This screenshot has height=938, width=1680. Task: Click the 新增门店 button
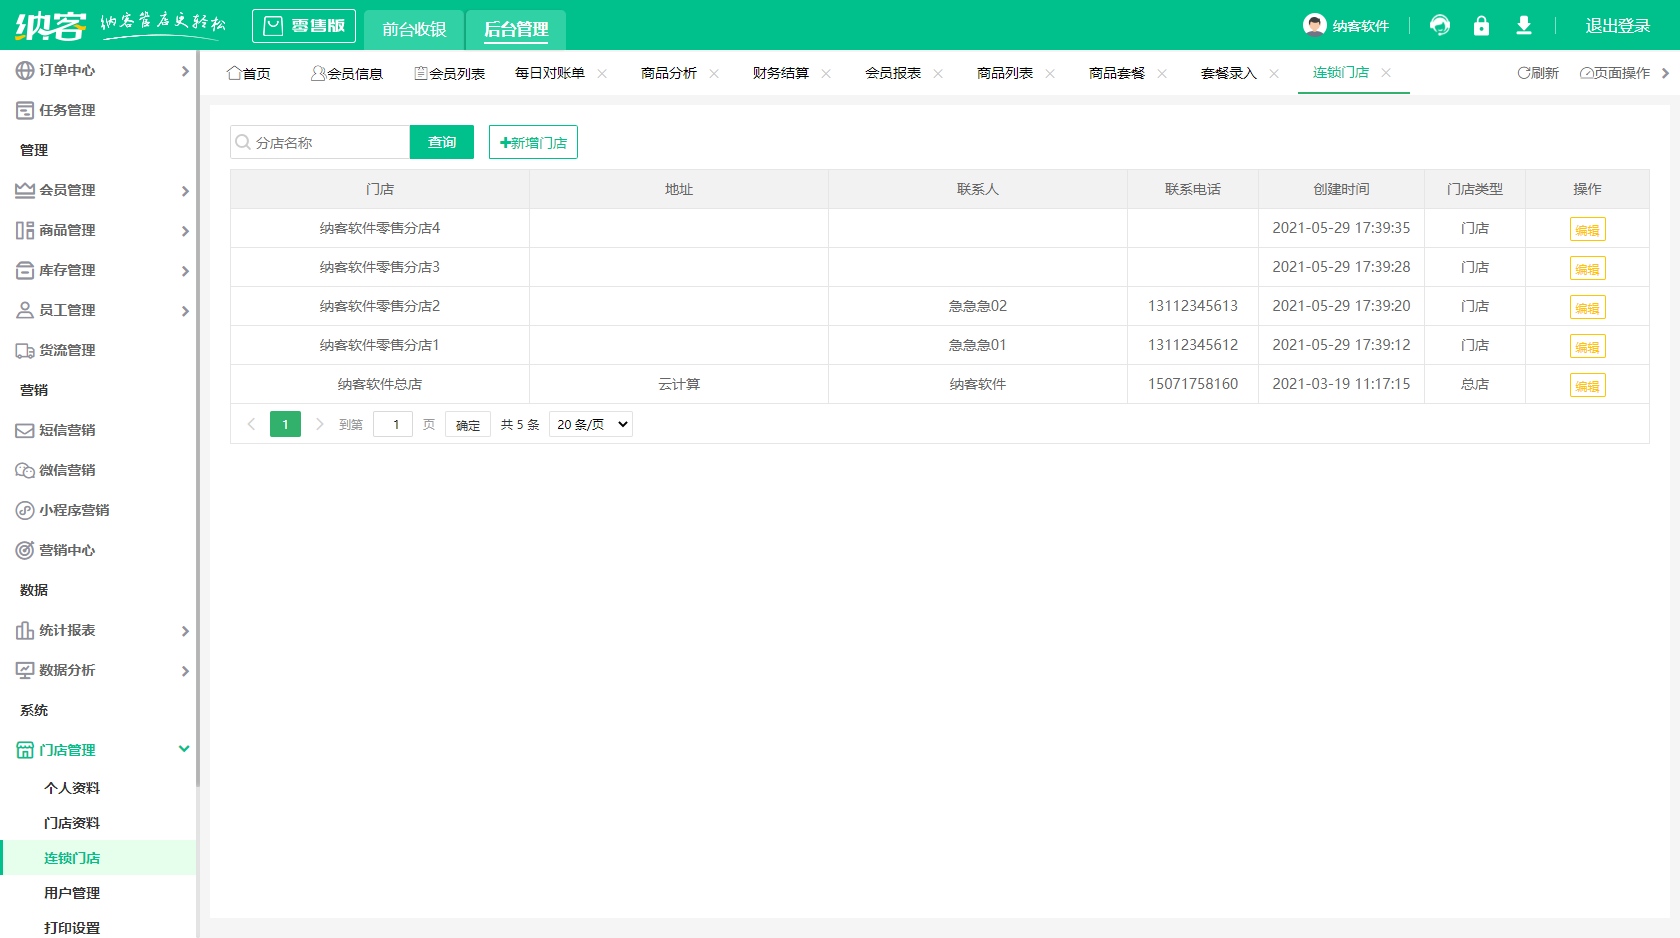click(533, 142)
